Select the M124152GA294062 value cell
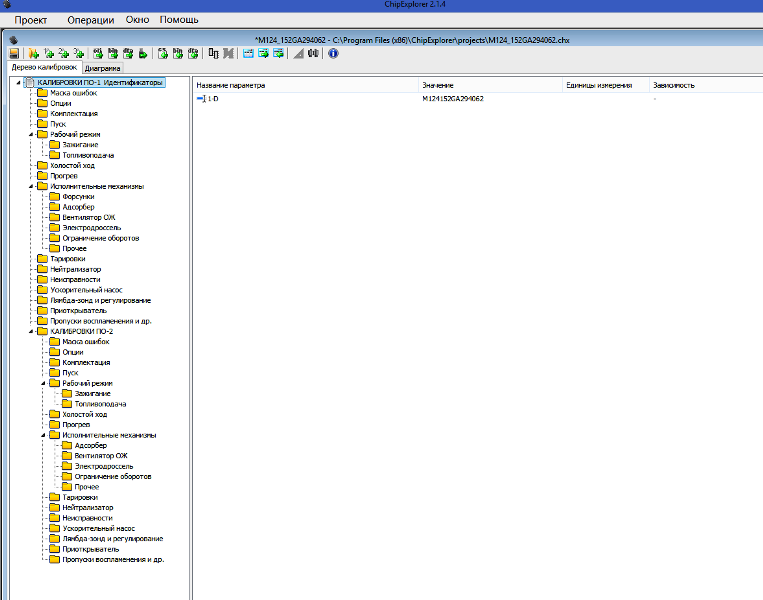This screenshot has width=763, height=600. tap(453, 99)
